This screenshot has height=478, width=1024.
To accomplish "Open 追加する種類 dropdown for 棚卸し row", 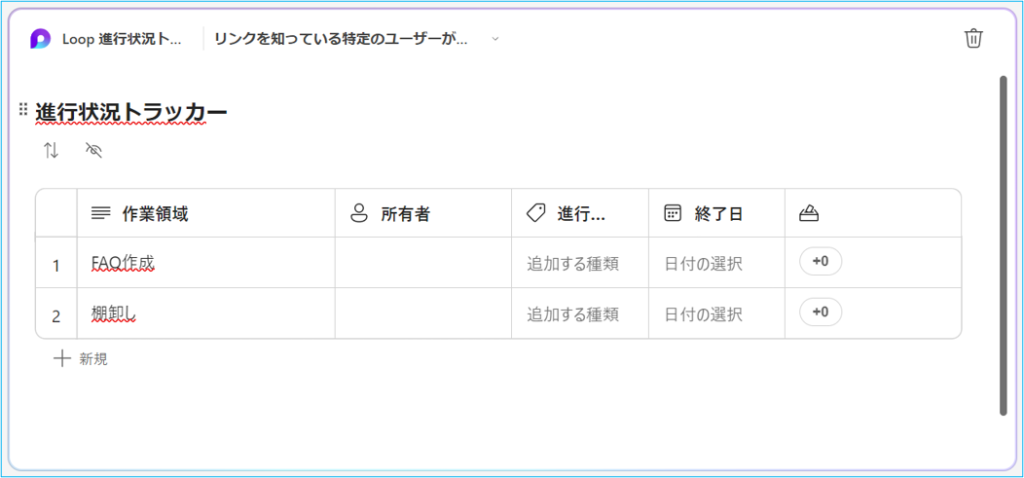I will coord(573,314).
